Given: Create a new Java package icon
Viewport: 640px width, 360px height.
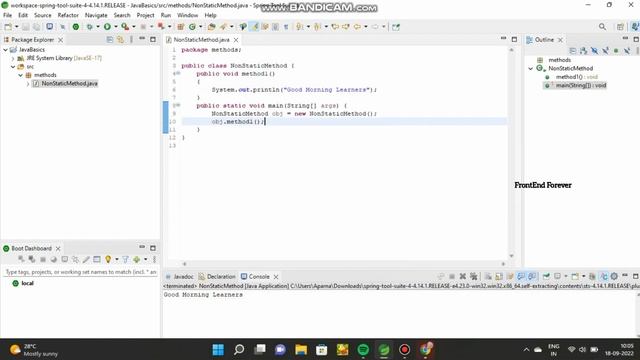Looking at the screenshot, I should click(180, 27).
